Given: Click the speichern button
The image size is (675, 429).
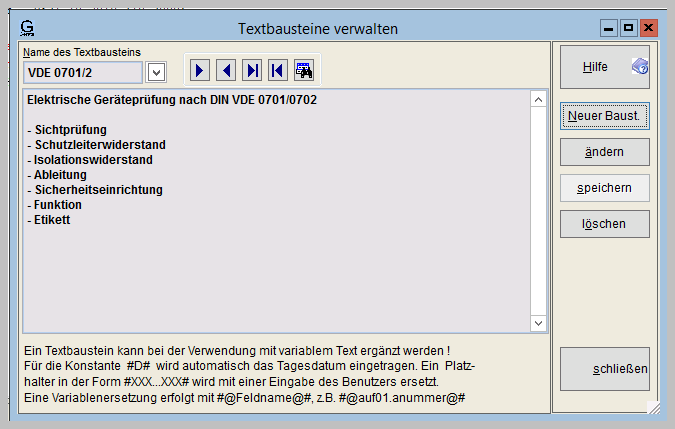Looking at the screenshot, I should coord(604,188).
